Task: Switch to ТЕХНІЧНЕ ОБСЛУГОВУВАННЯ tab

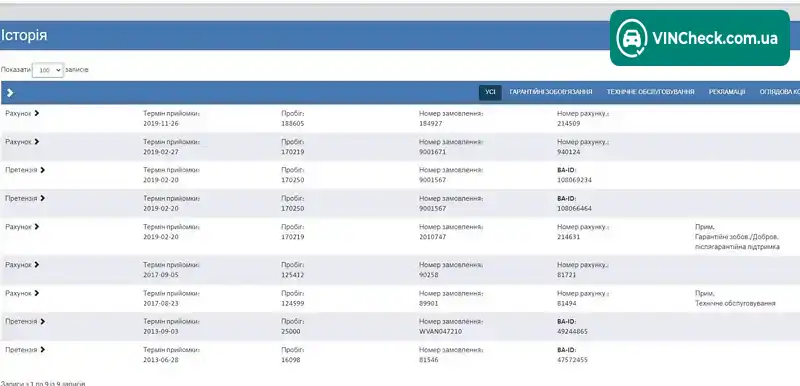Action: point(650,92)
